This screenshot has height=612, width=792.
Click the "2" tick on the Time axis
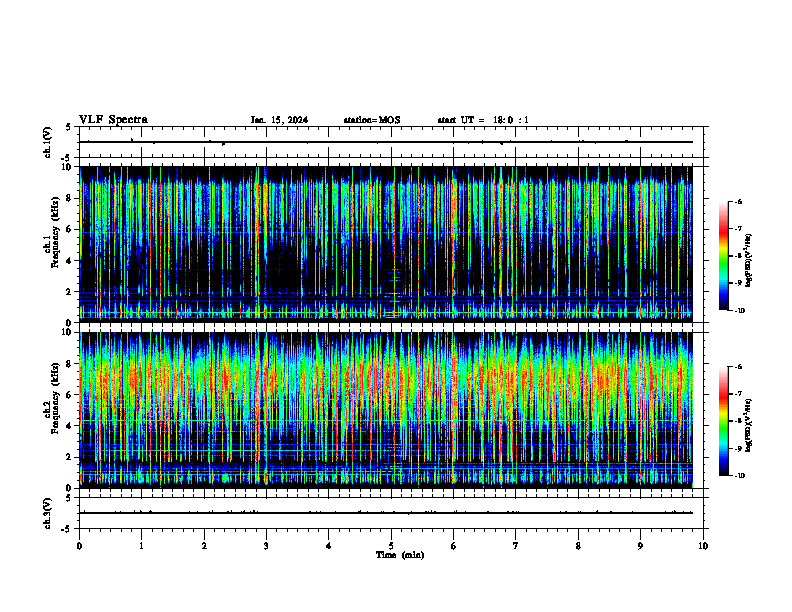pos(204,546)
